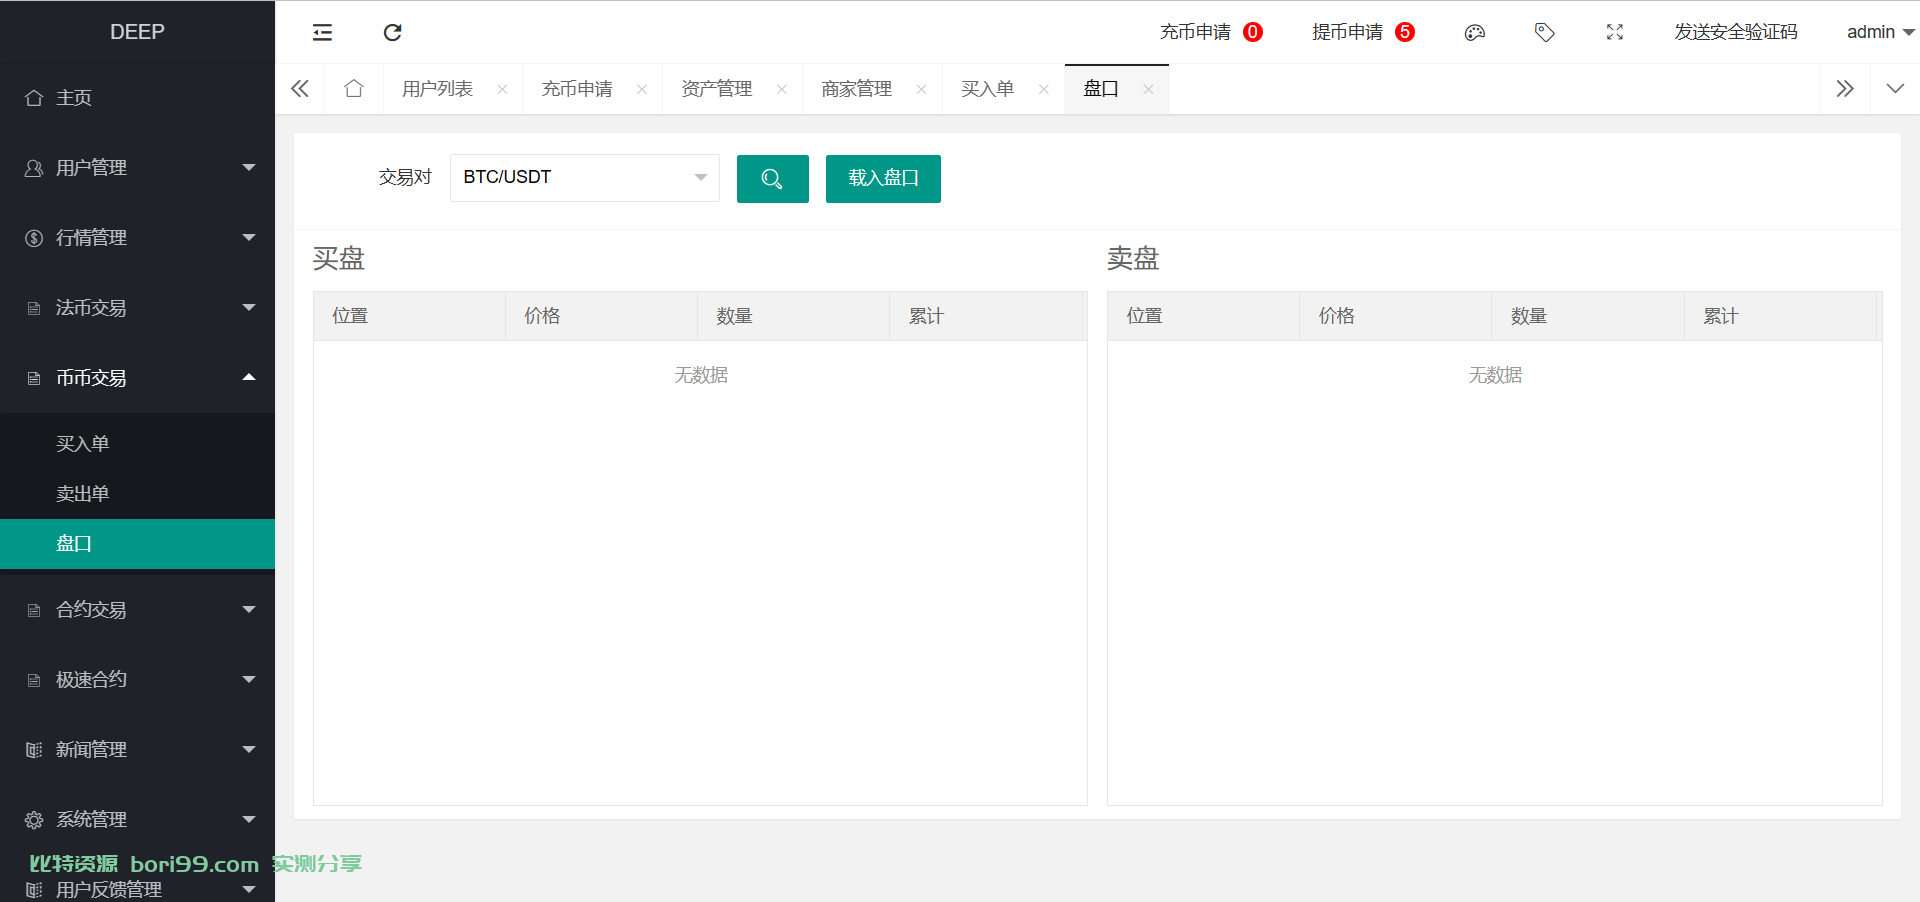
Task: Open the home tab icon
Action: (x=353, y=89)
